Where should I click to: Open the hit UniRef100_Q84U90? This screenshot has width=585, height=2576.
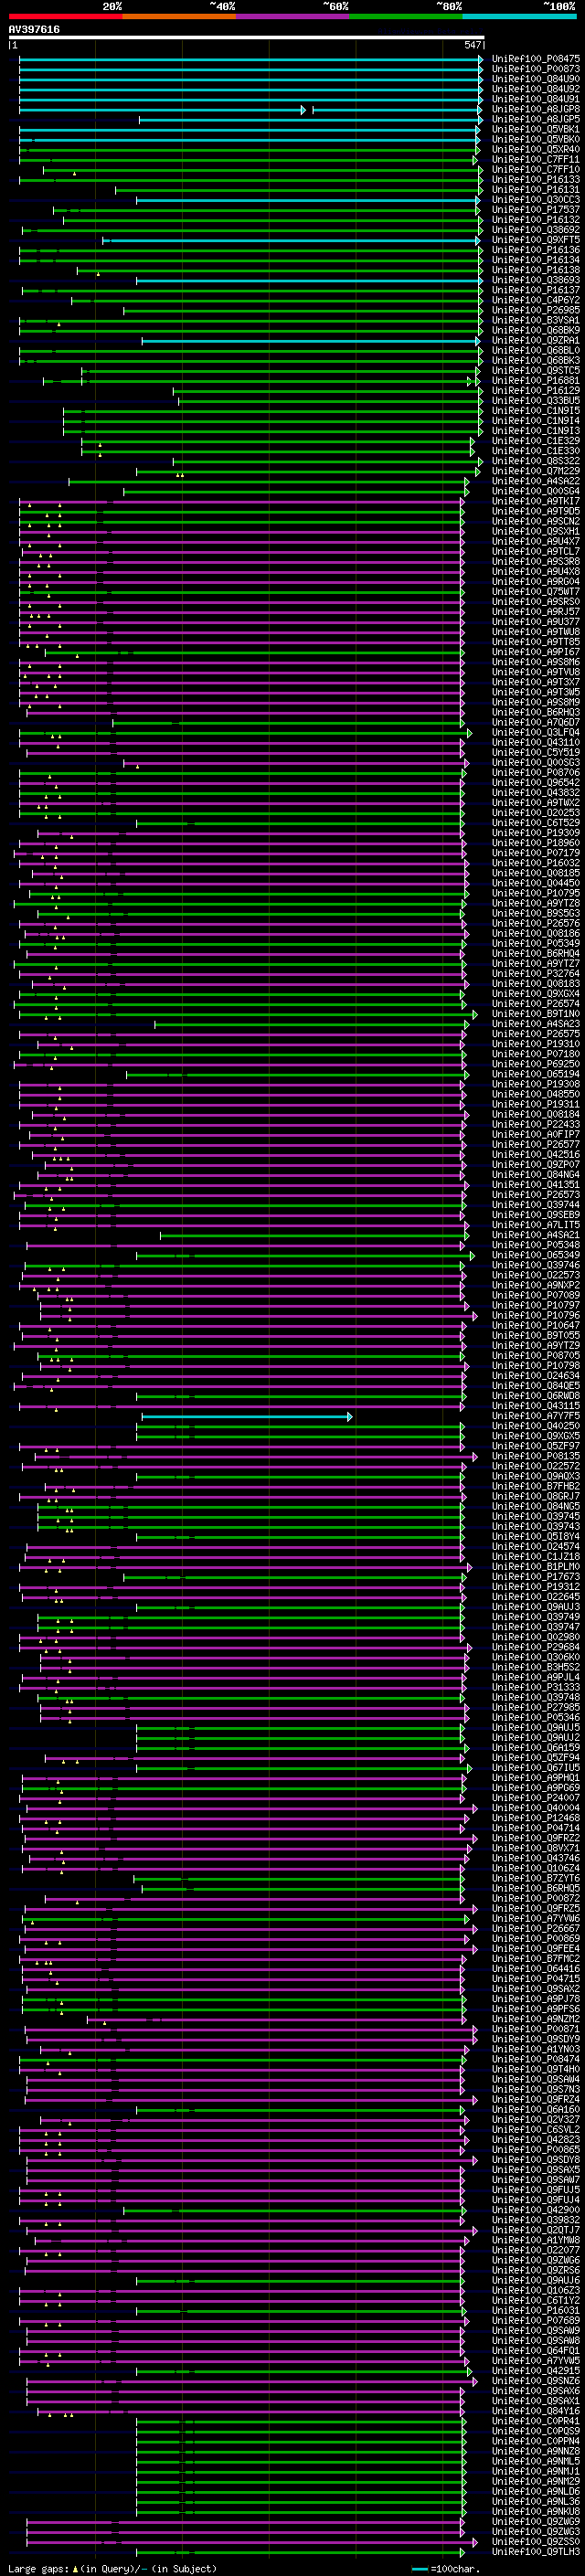[x=535, y=79]
